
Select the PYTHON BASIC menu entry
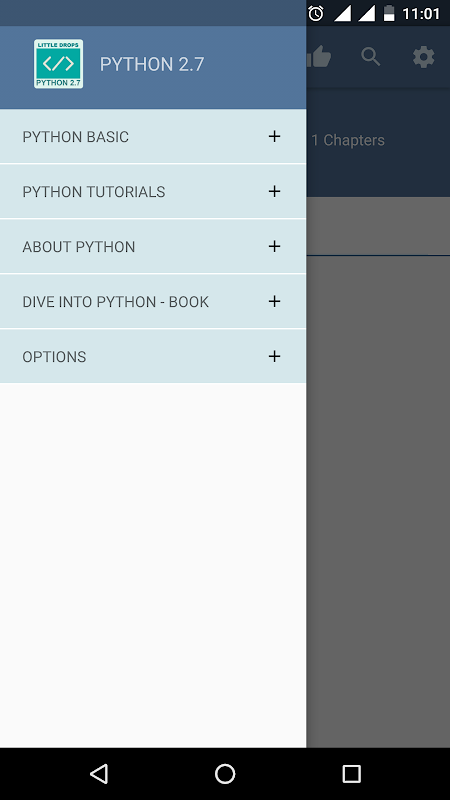click(x=153, y=136)
